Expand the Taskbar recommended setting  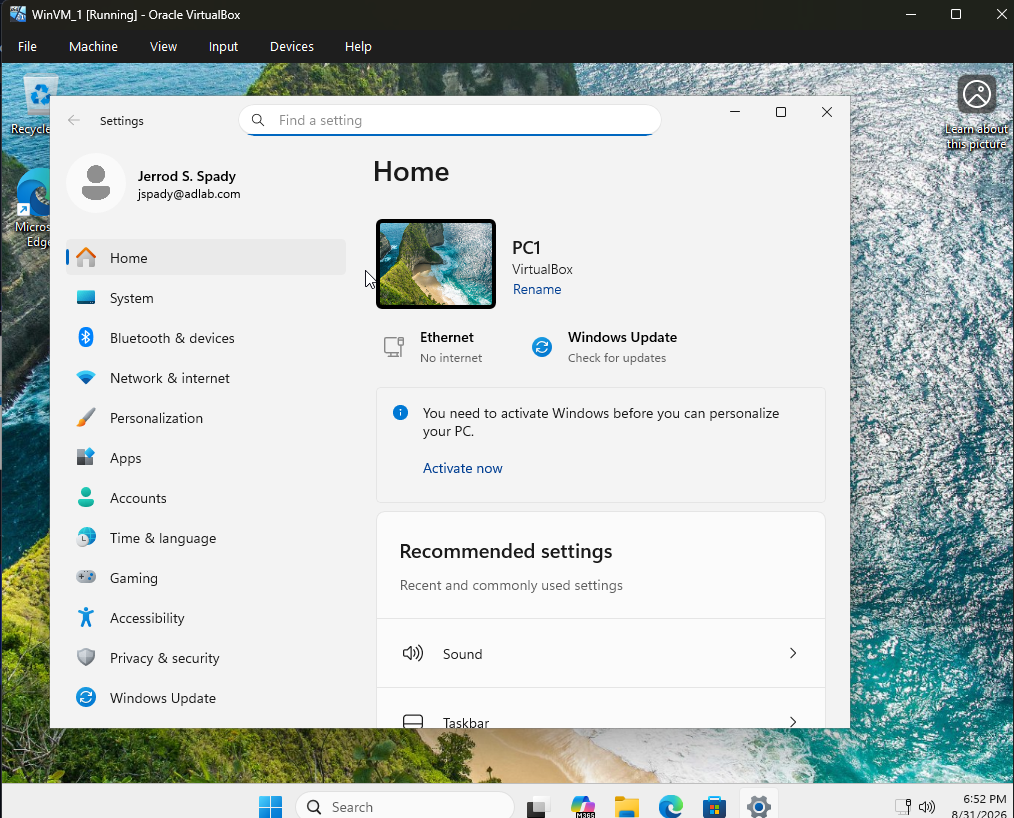tap(601, 708)
